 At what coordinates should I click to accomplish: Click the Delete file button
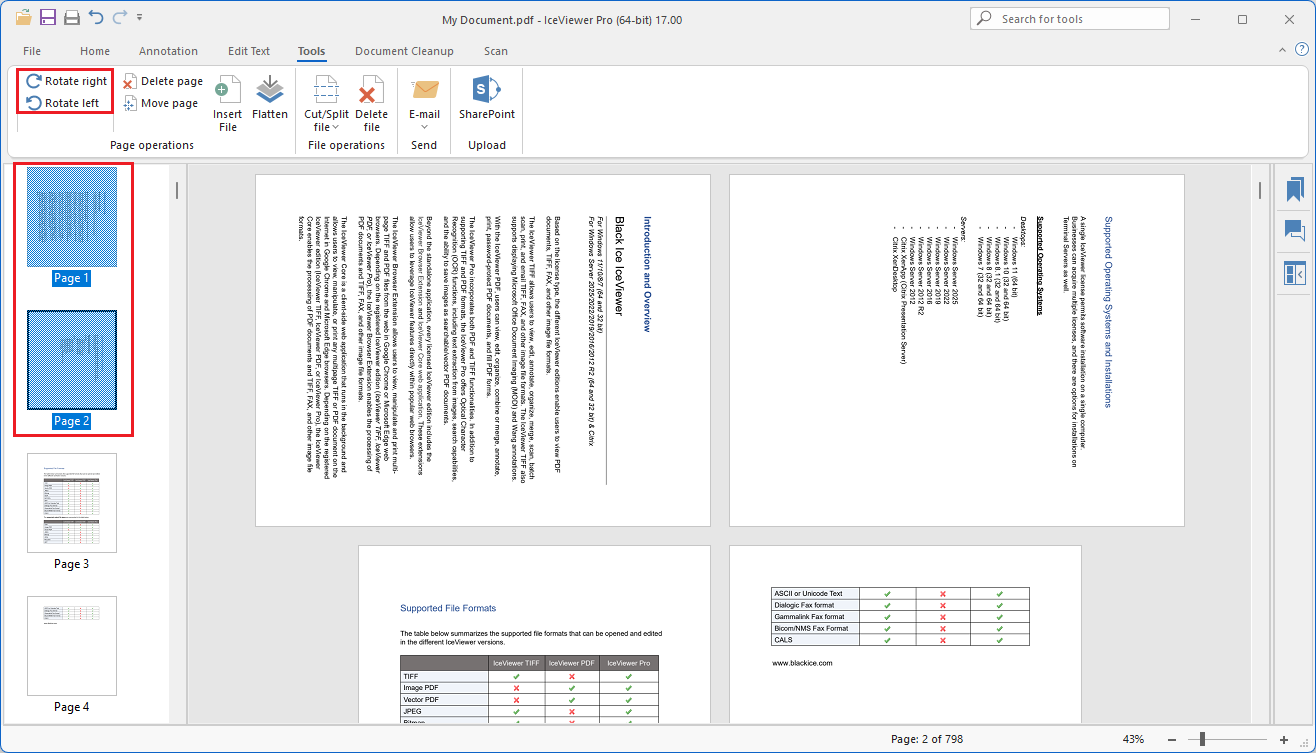point(372,103)
